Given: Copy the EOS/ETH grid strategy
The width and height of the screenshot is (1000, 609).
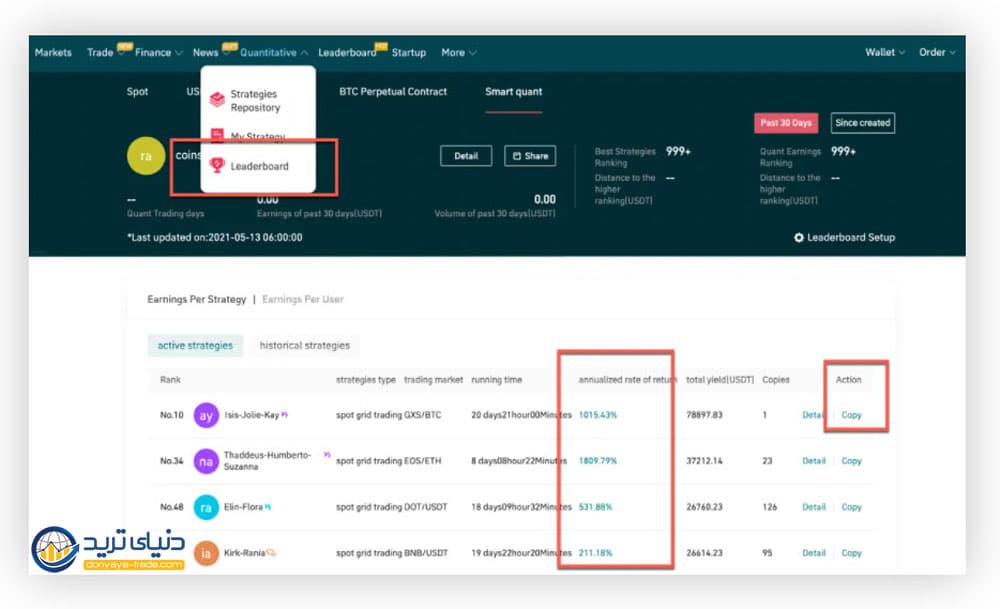Looking at the screenshot, I should [851, 460].
